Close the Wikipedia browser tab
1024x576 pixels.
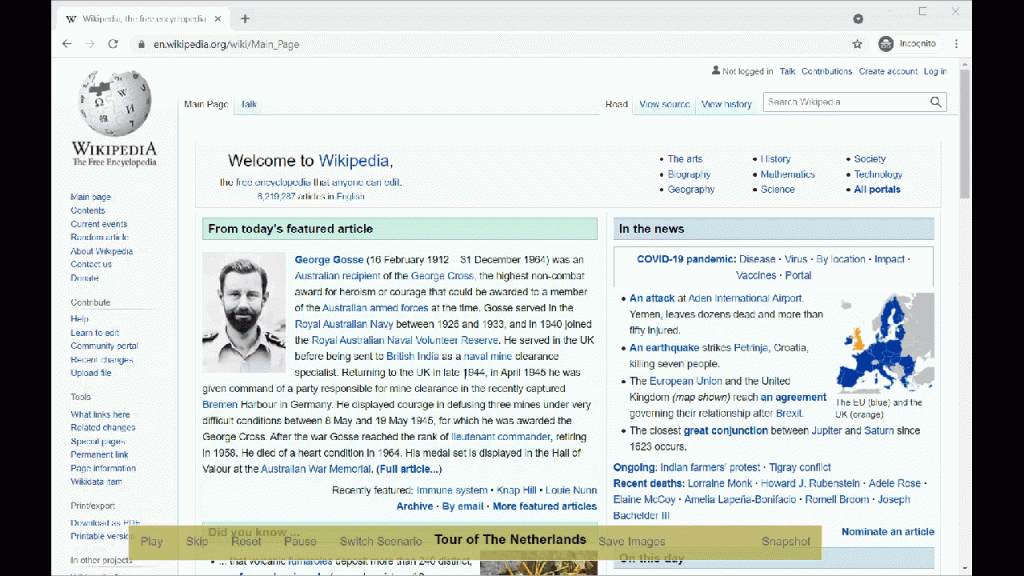click(x=218, y=19)
